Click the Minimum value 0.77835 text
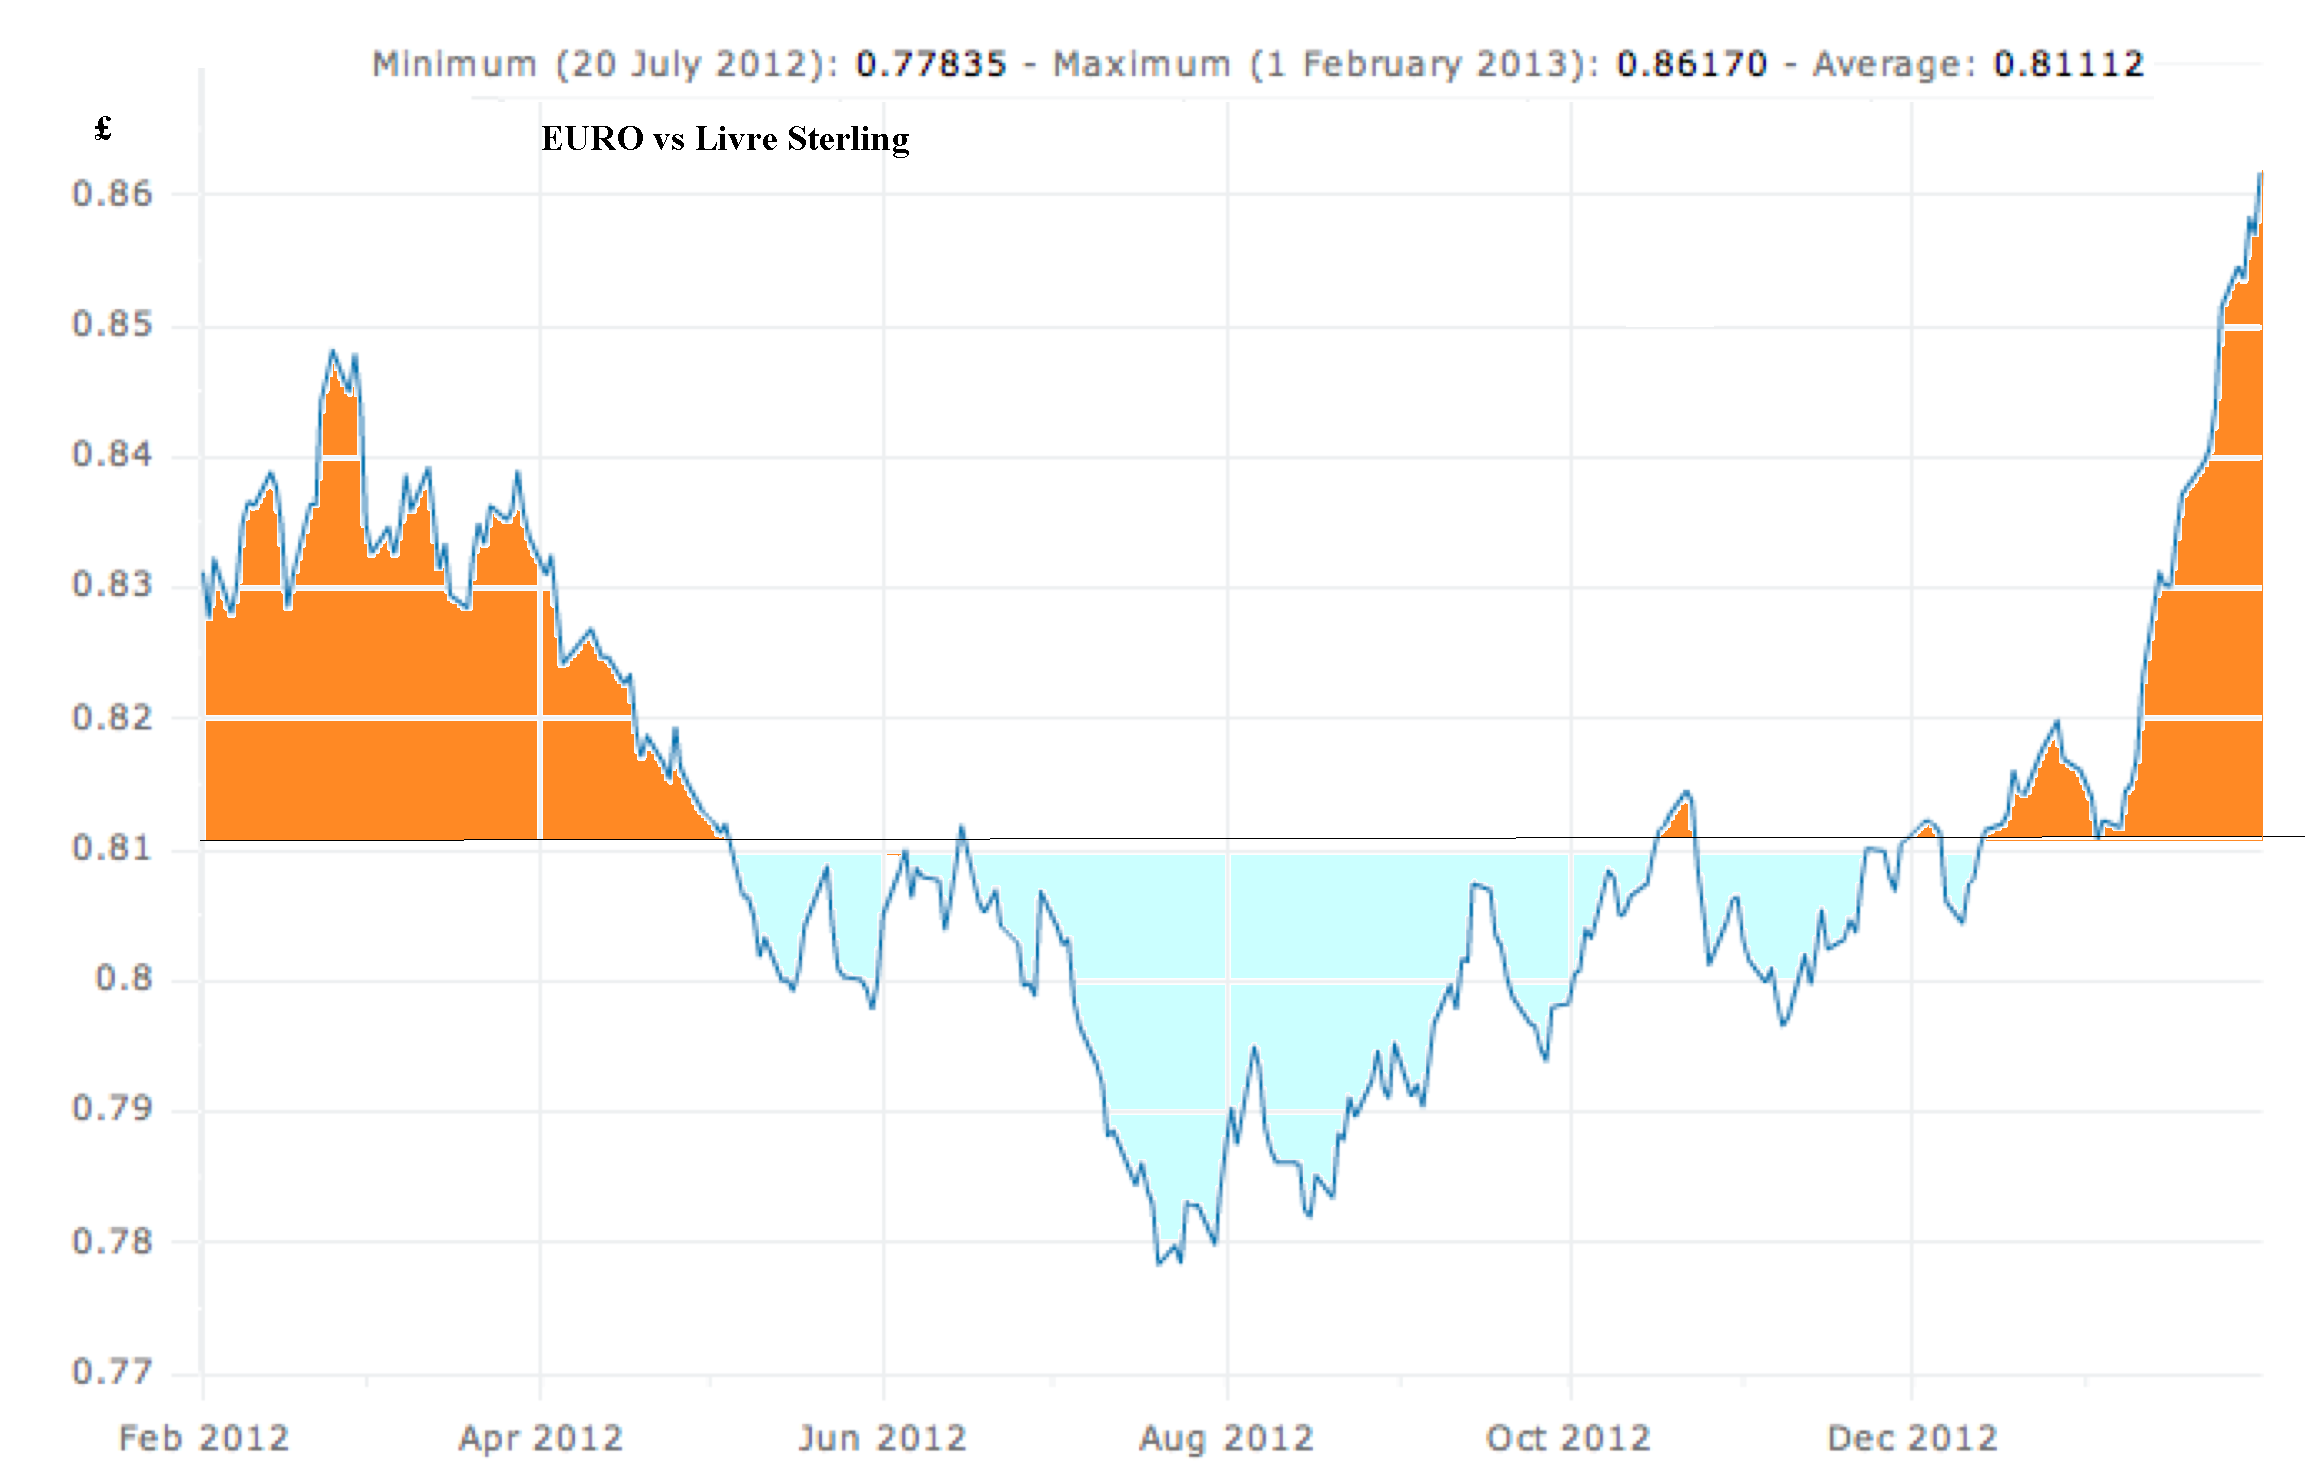 [931, 64]
